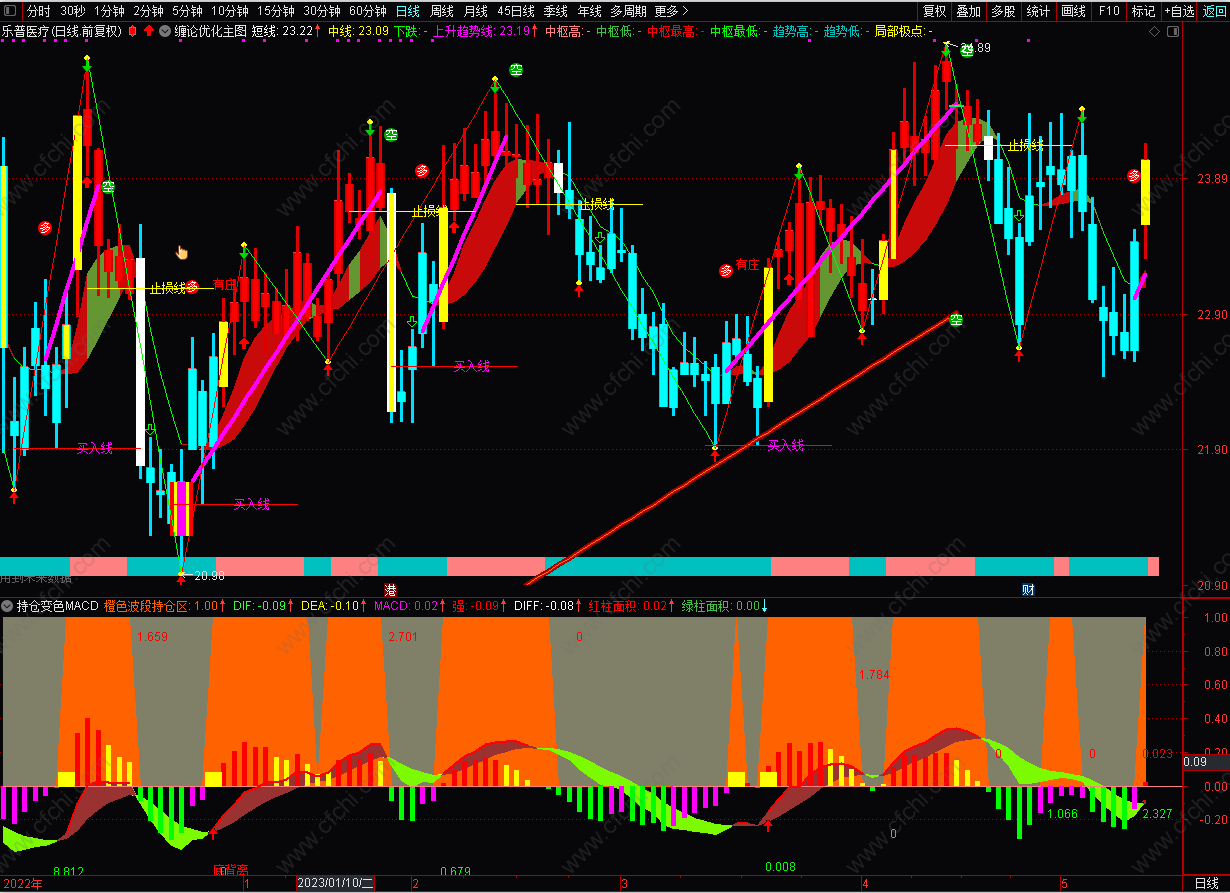Viewport: 1230px width, 893px height.
Task: Switch to the 日线 daily chart
Action: 408,11
